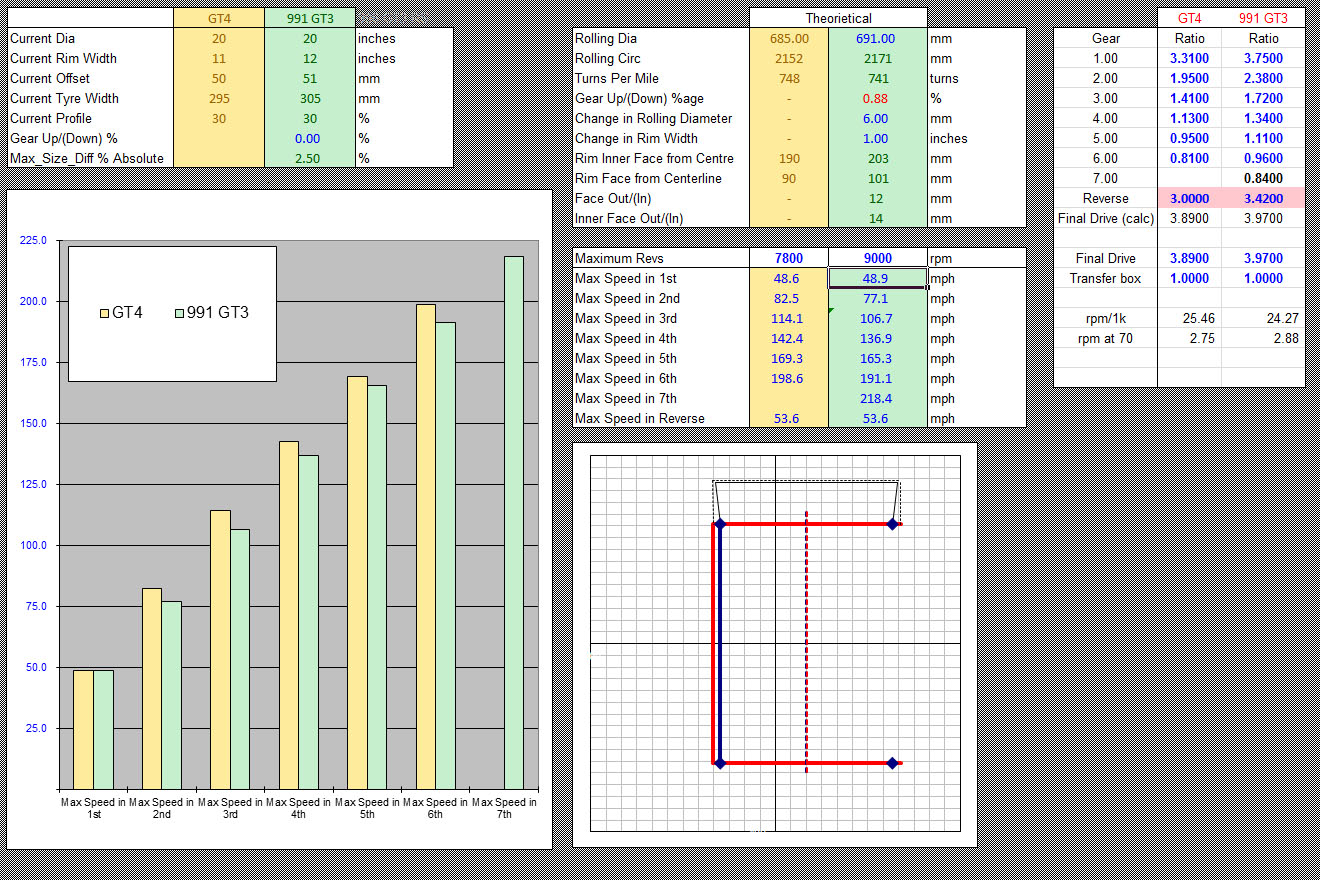This screenshot has height=880, width=1320.
Task: Click the Turns Per Mile value 741
Action: 878,79
